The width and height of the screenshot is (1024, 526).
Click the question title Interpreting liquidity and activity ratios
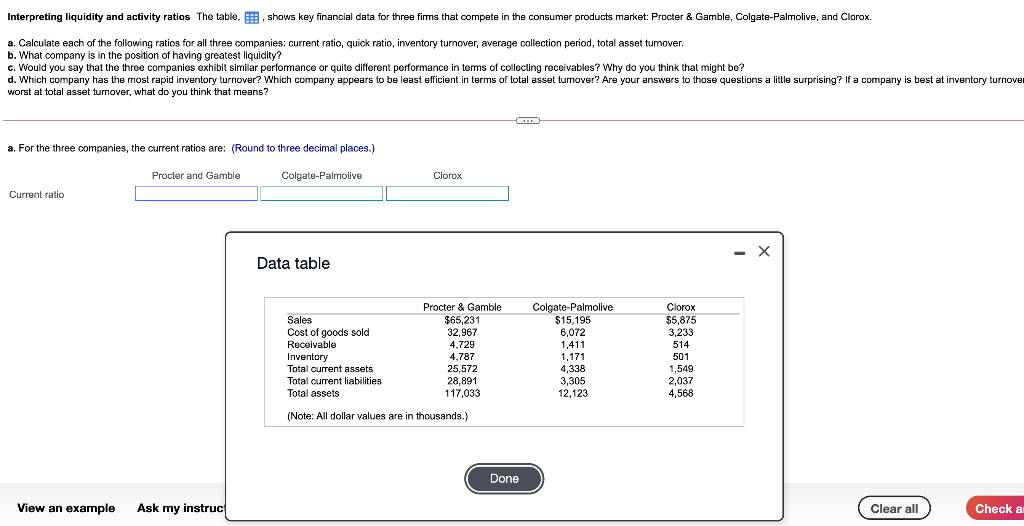99,17
